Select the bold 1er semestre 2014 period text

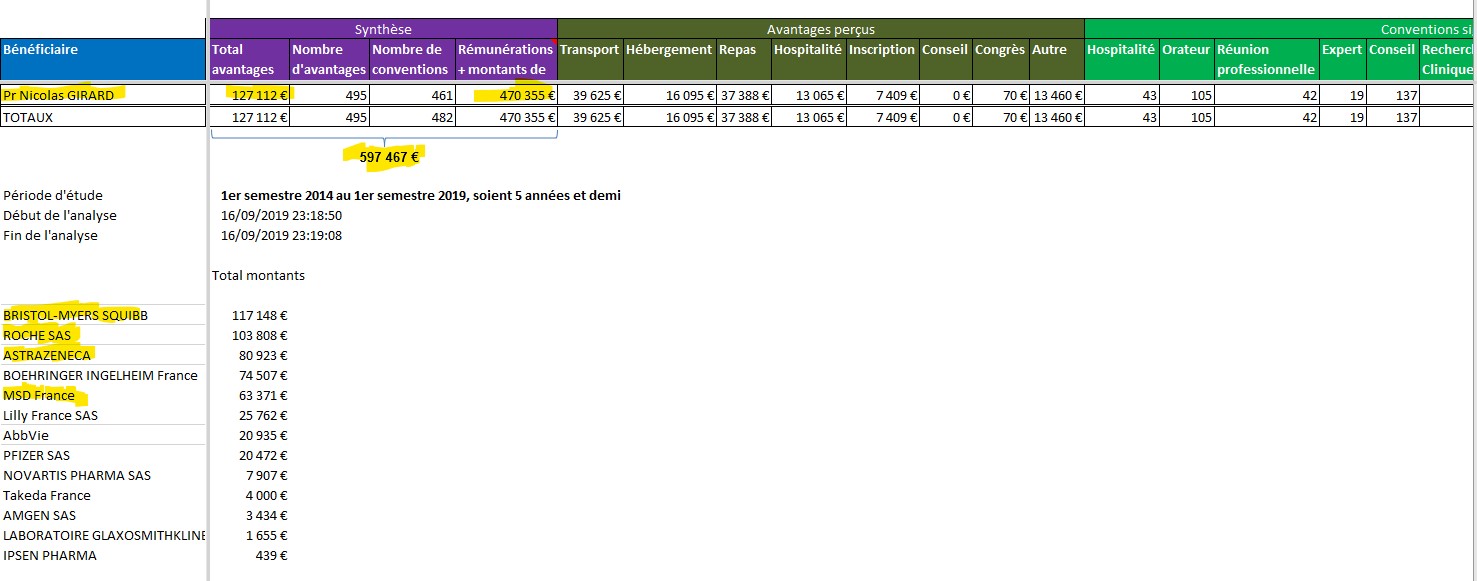[421, 196]
